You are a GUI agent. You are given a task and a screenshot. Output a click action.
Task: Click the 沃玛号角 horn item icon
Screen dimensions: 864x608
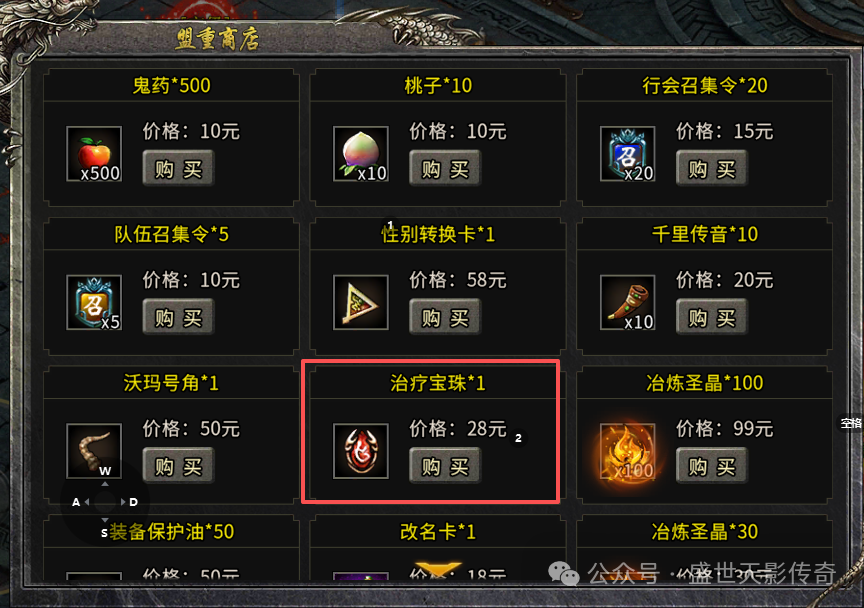tap(94, 451)
